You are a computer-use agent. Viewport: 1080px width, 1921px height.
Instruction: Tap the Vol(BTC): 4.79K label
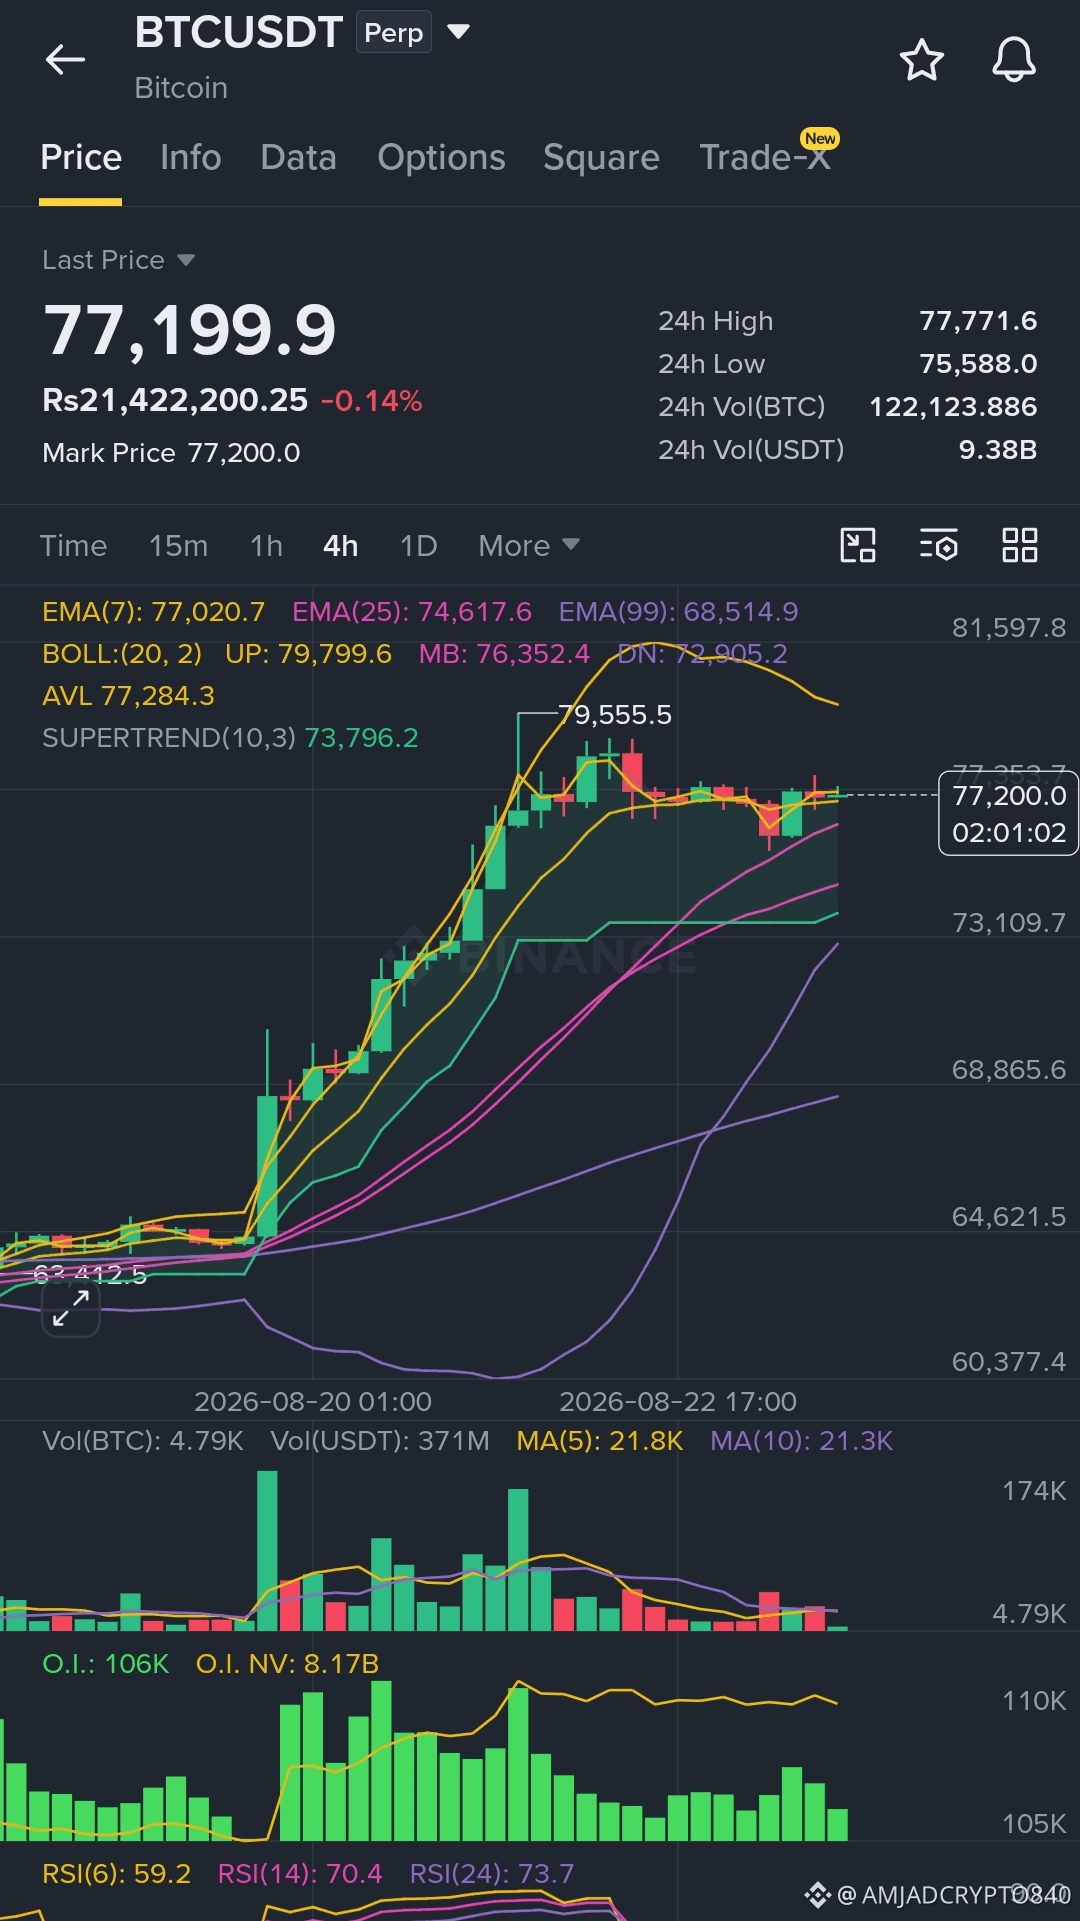[142, 1440]
